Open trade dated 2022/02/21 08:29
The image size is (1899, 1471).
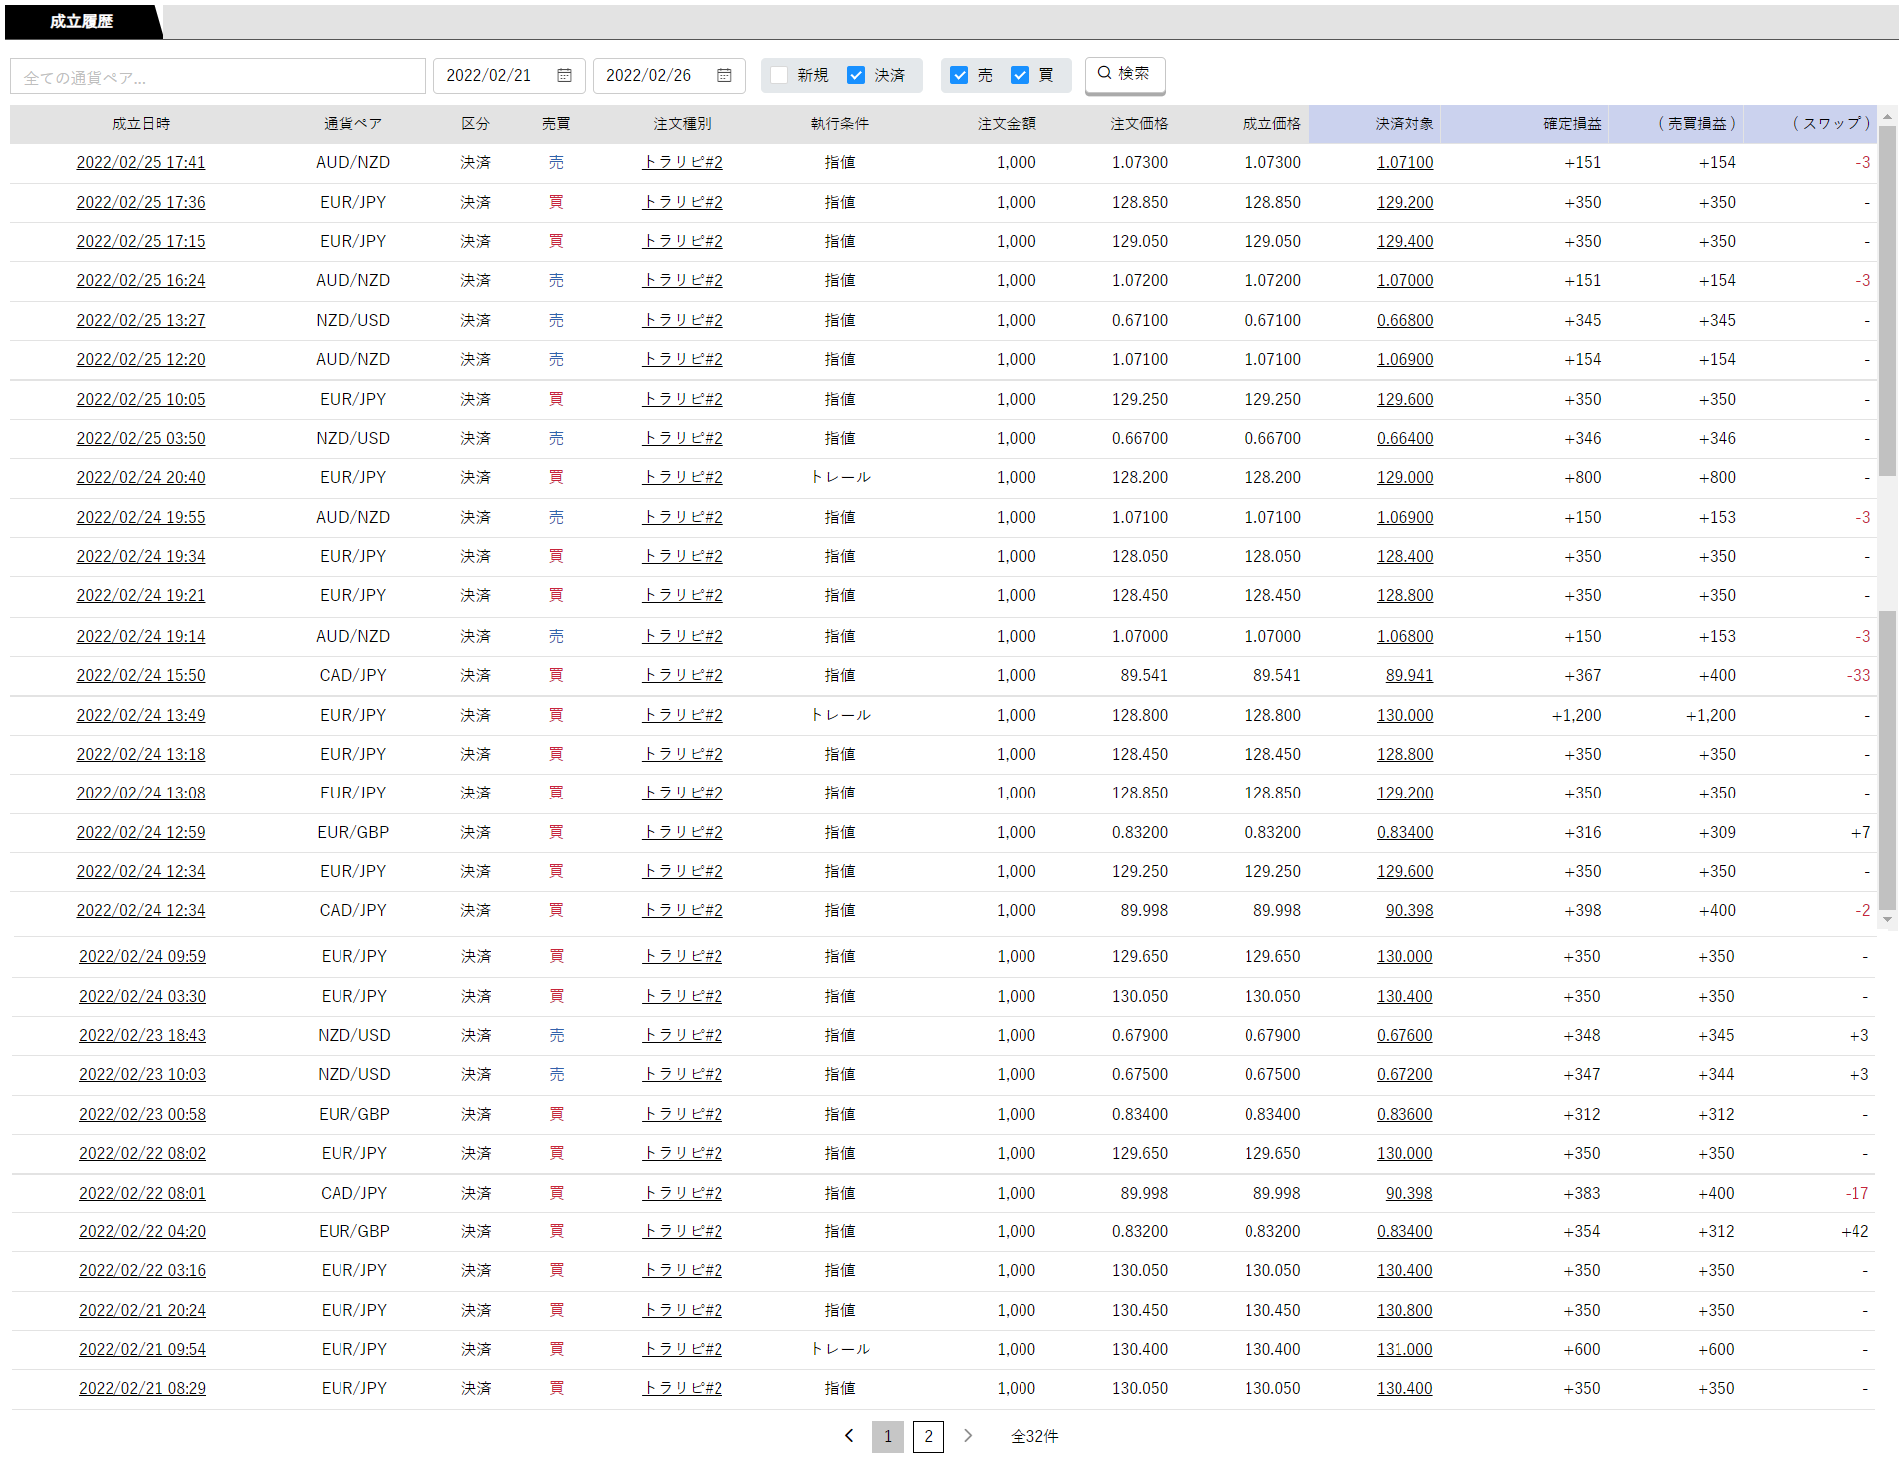(142, 1388)
